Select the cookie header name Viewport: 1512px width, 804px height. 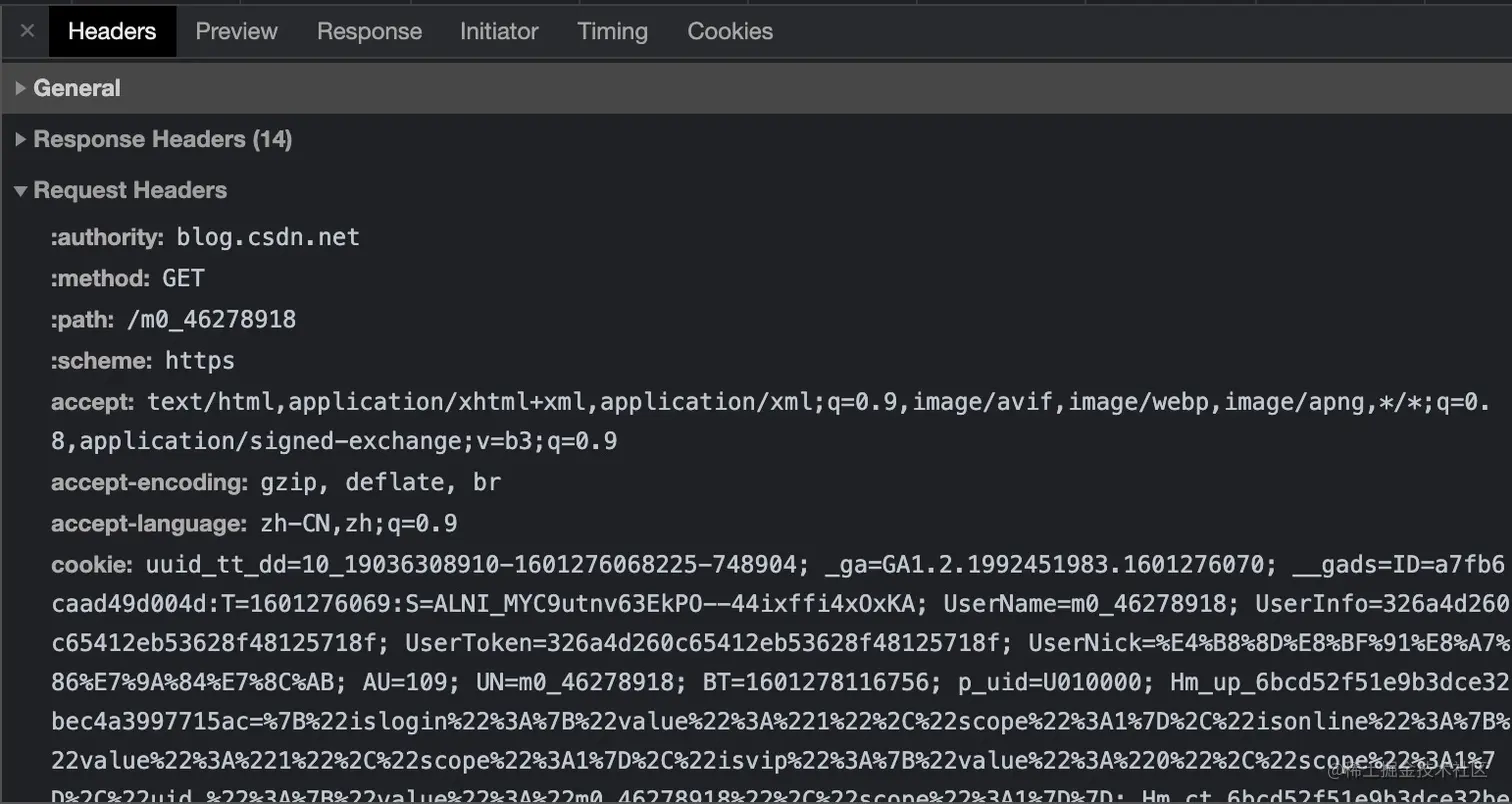91,565
